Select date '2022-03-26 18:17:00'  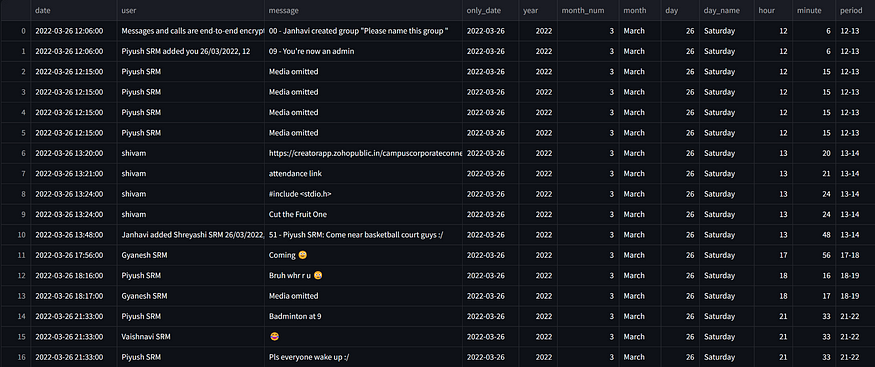(74, 296)
